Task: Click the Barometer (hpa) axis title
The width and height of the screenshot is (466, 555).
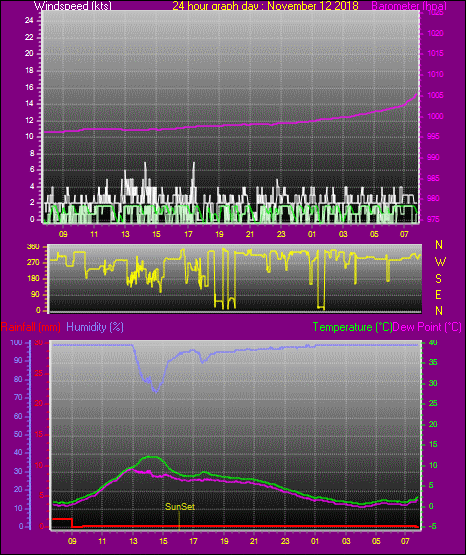Action: click(409, 5)
